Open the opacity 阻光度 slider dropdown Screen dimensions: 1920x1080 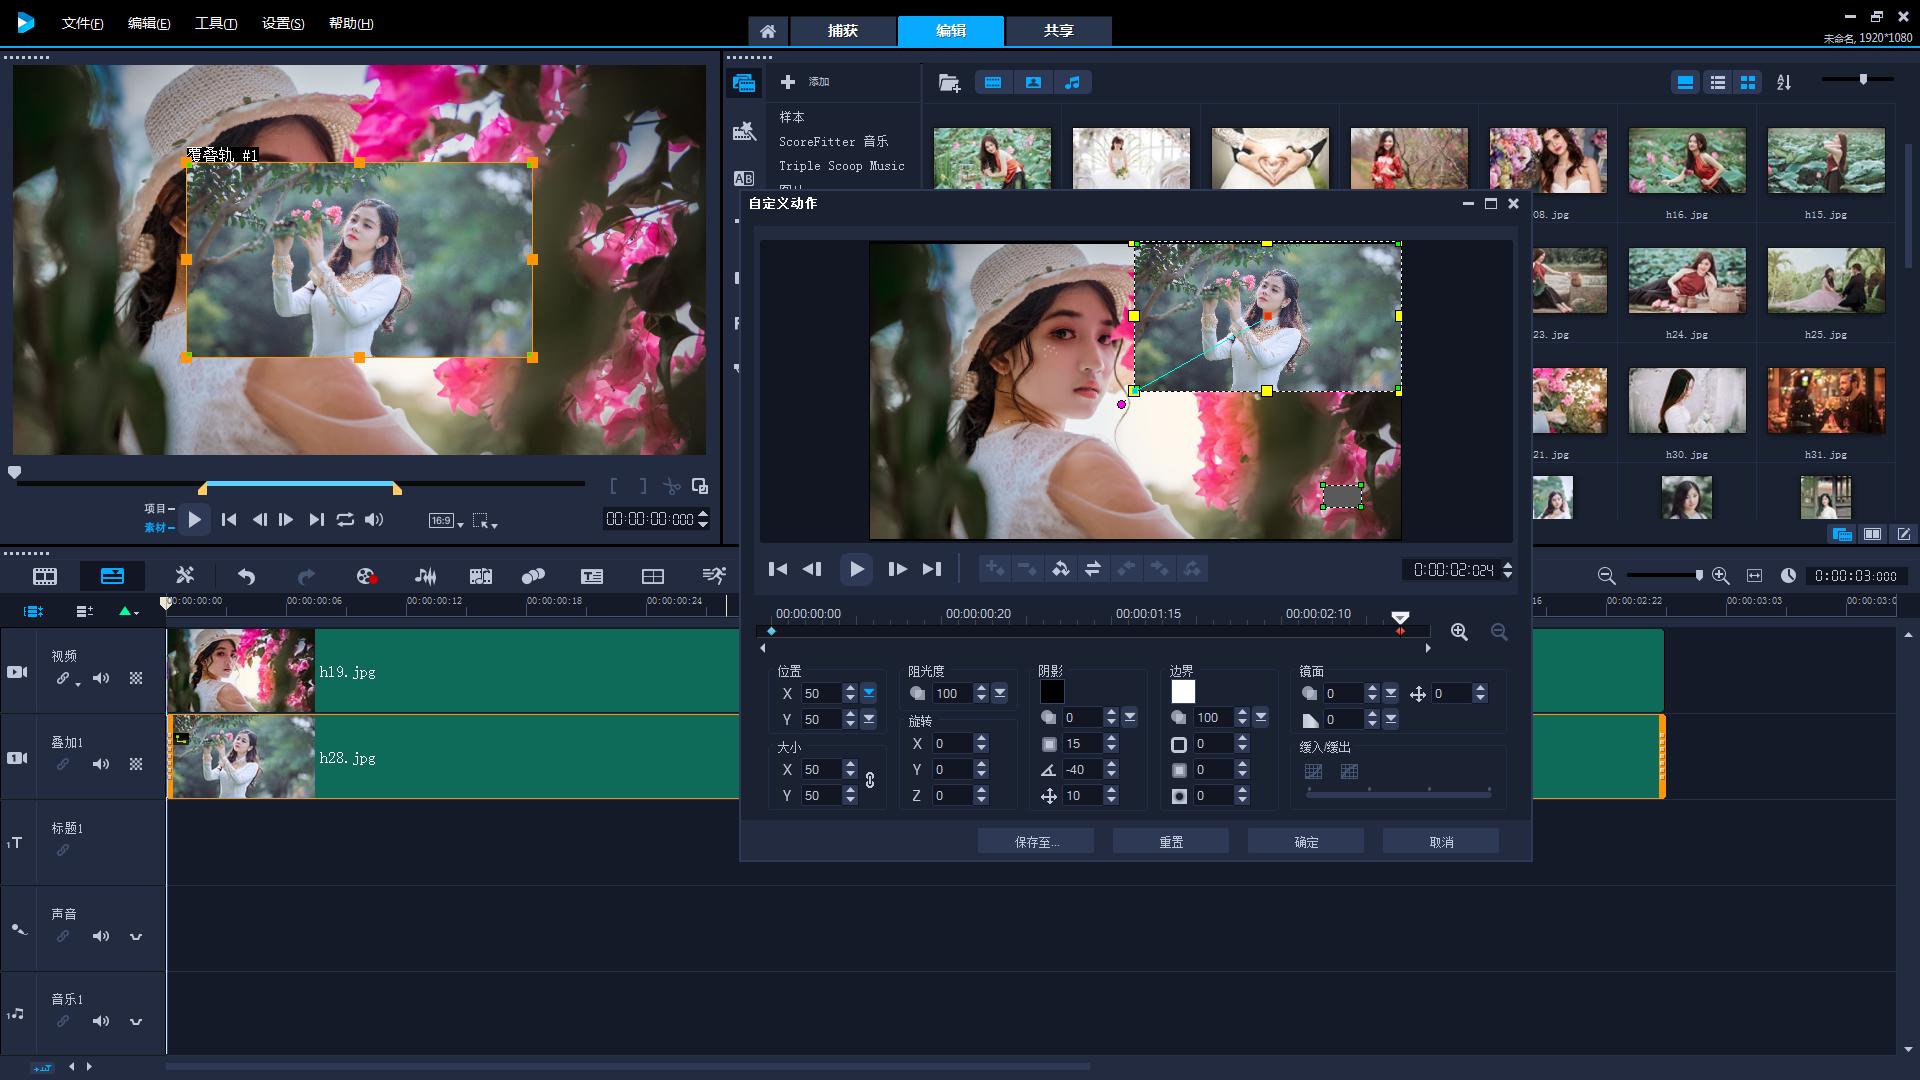click(x=1000, y=693)
